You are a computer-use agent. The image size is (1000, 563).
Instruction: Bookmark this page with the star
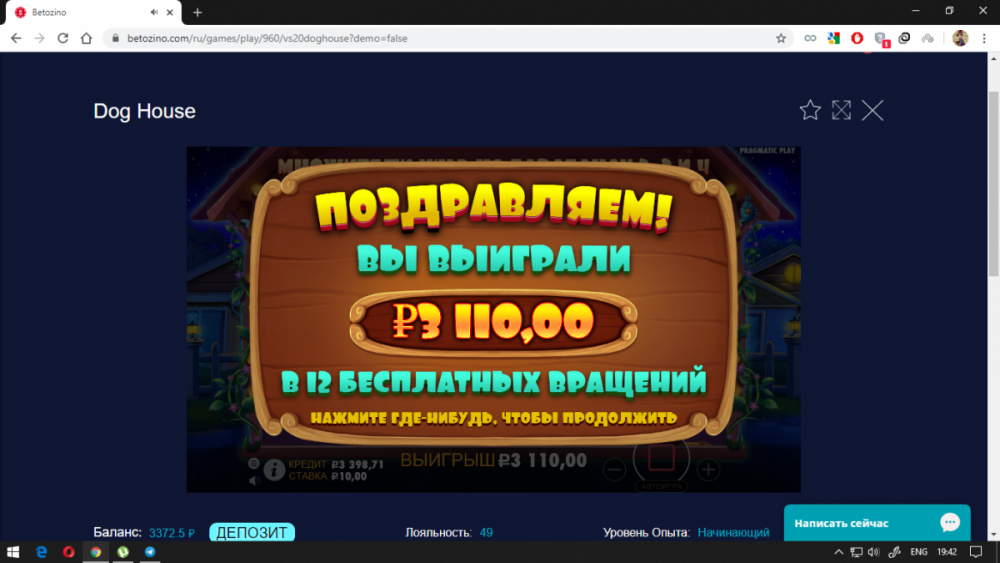[x=781, y=38]
